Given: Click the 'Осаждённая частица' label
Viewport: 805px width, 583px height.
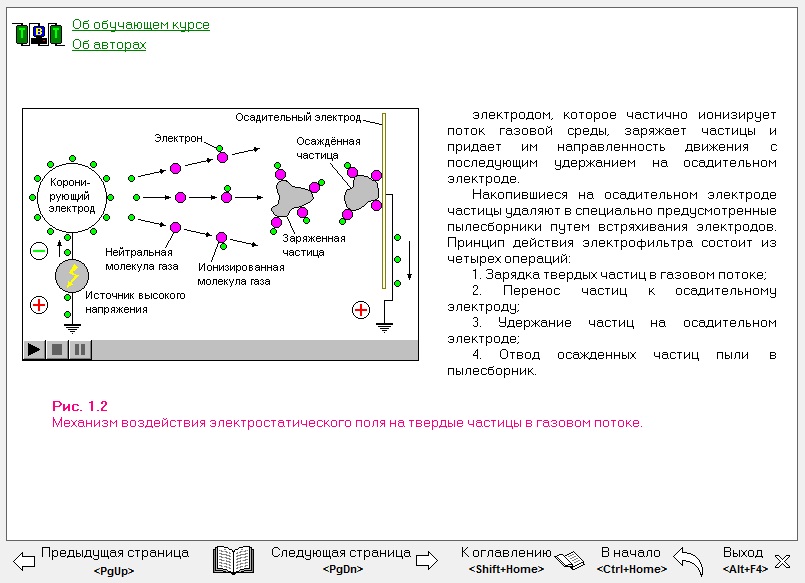Looking at the screenshot, I should pyautogui.click(x=328, y=148).
